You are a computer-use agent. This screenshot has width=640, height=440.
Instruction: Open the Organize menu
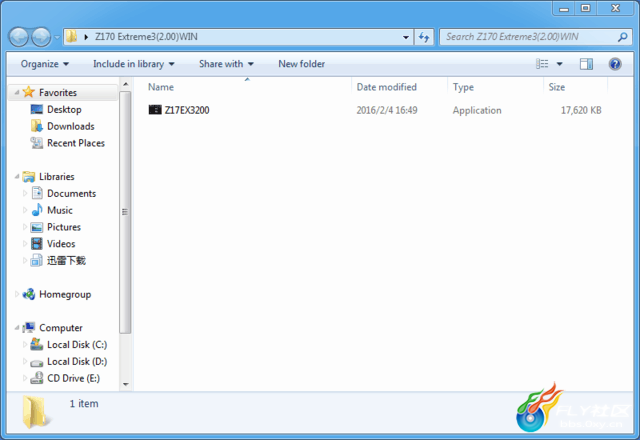click(x=44, y=64)
